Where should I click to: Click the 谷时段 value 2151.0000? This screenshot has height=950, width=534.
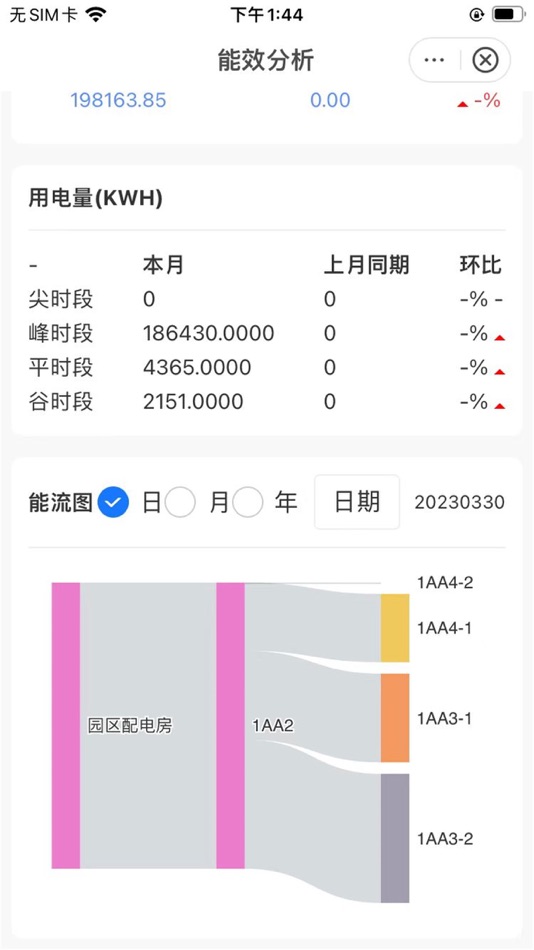(193, 401)
